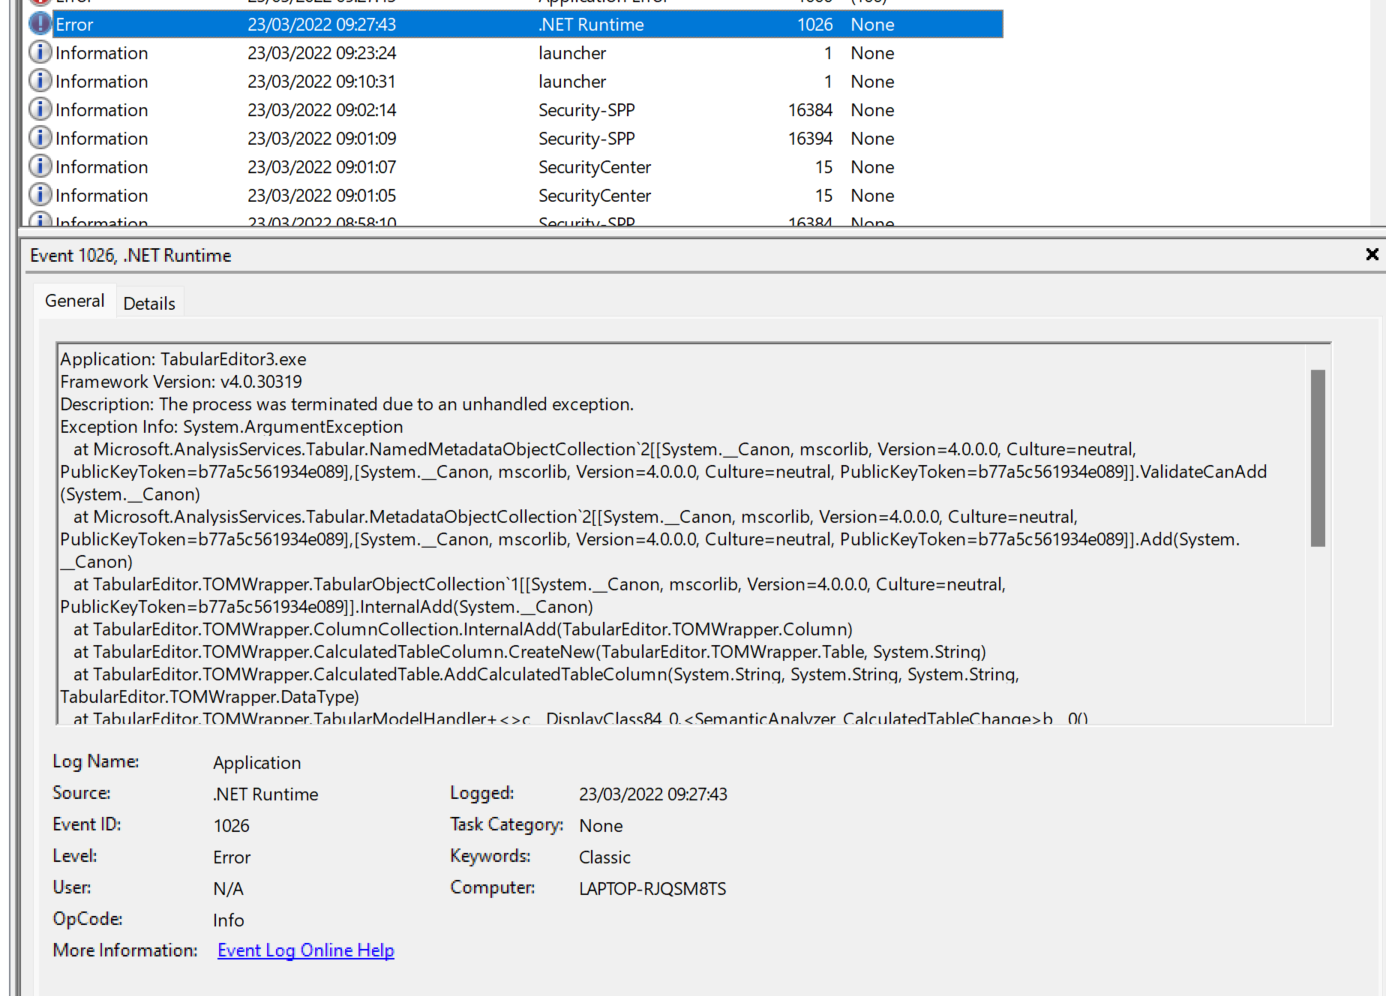Image resolution: width=1386 pixels, height=996 pixels.
Task: Click the information icon for Security-SPP event 16384
Action: click(40, 109)
